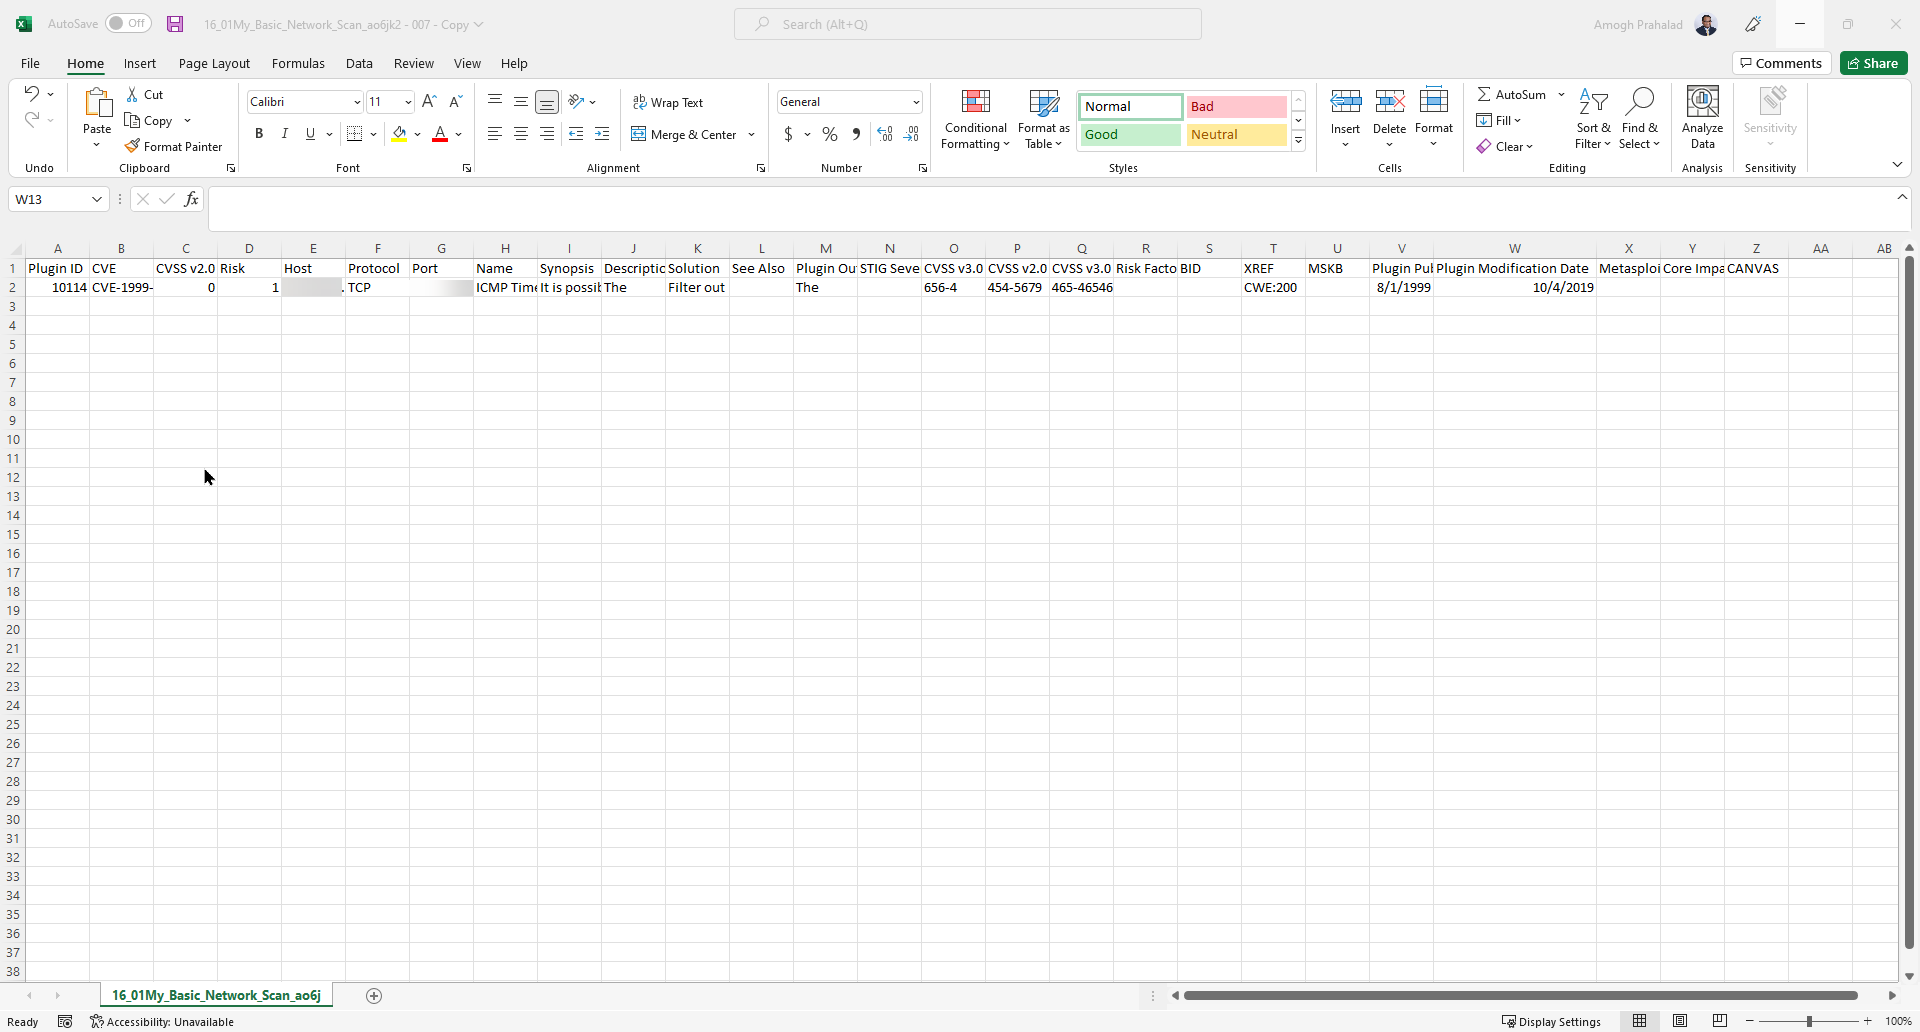Open Conditional Formatting in the ribbon

975,119
